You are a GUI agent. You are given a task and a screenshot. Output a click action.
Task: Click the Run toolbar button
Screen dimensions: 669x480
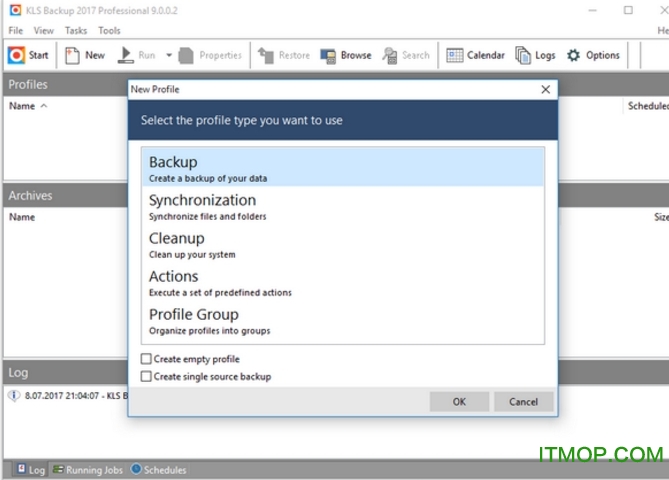click(x=137, y=55)
